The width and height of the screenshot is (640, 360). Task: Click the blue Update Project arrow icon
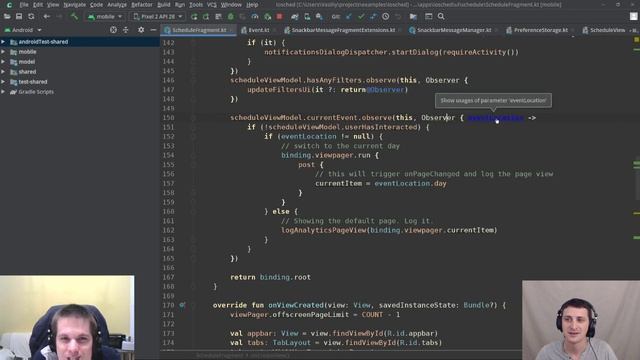(x=349, y=17)
